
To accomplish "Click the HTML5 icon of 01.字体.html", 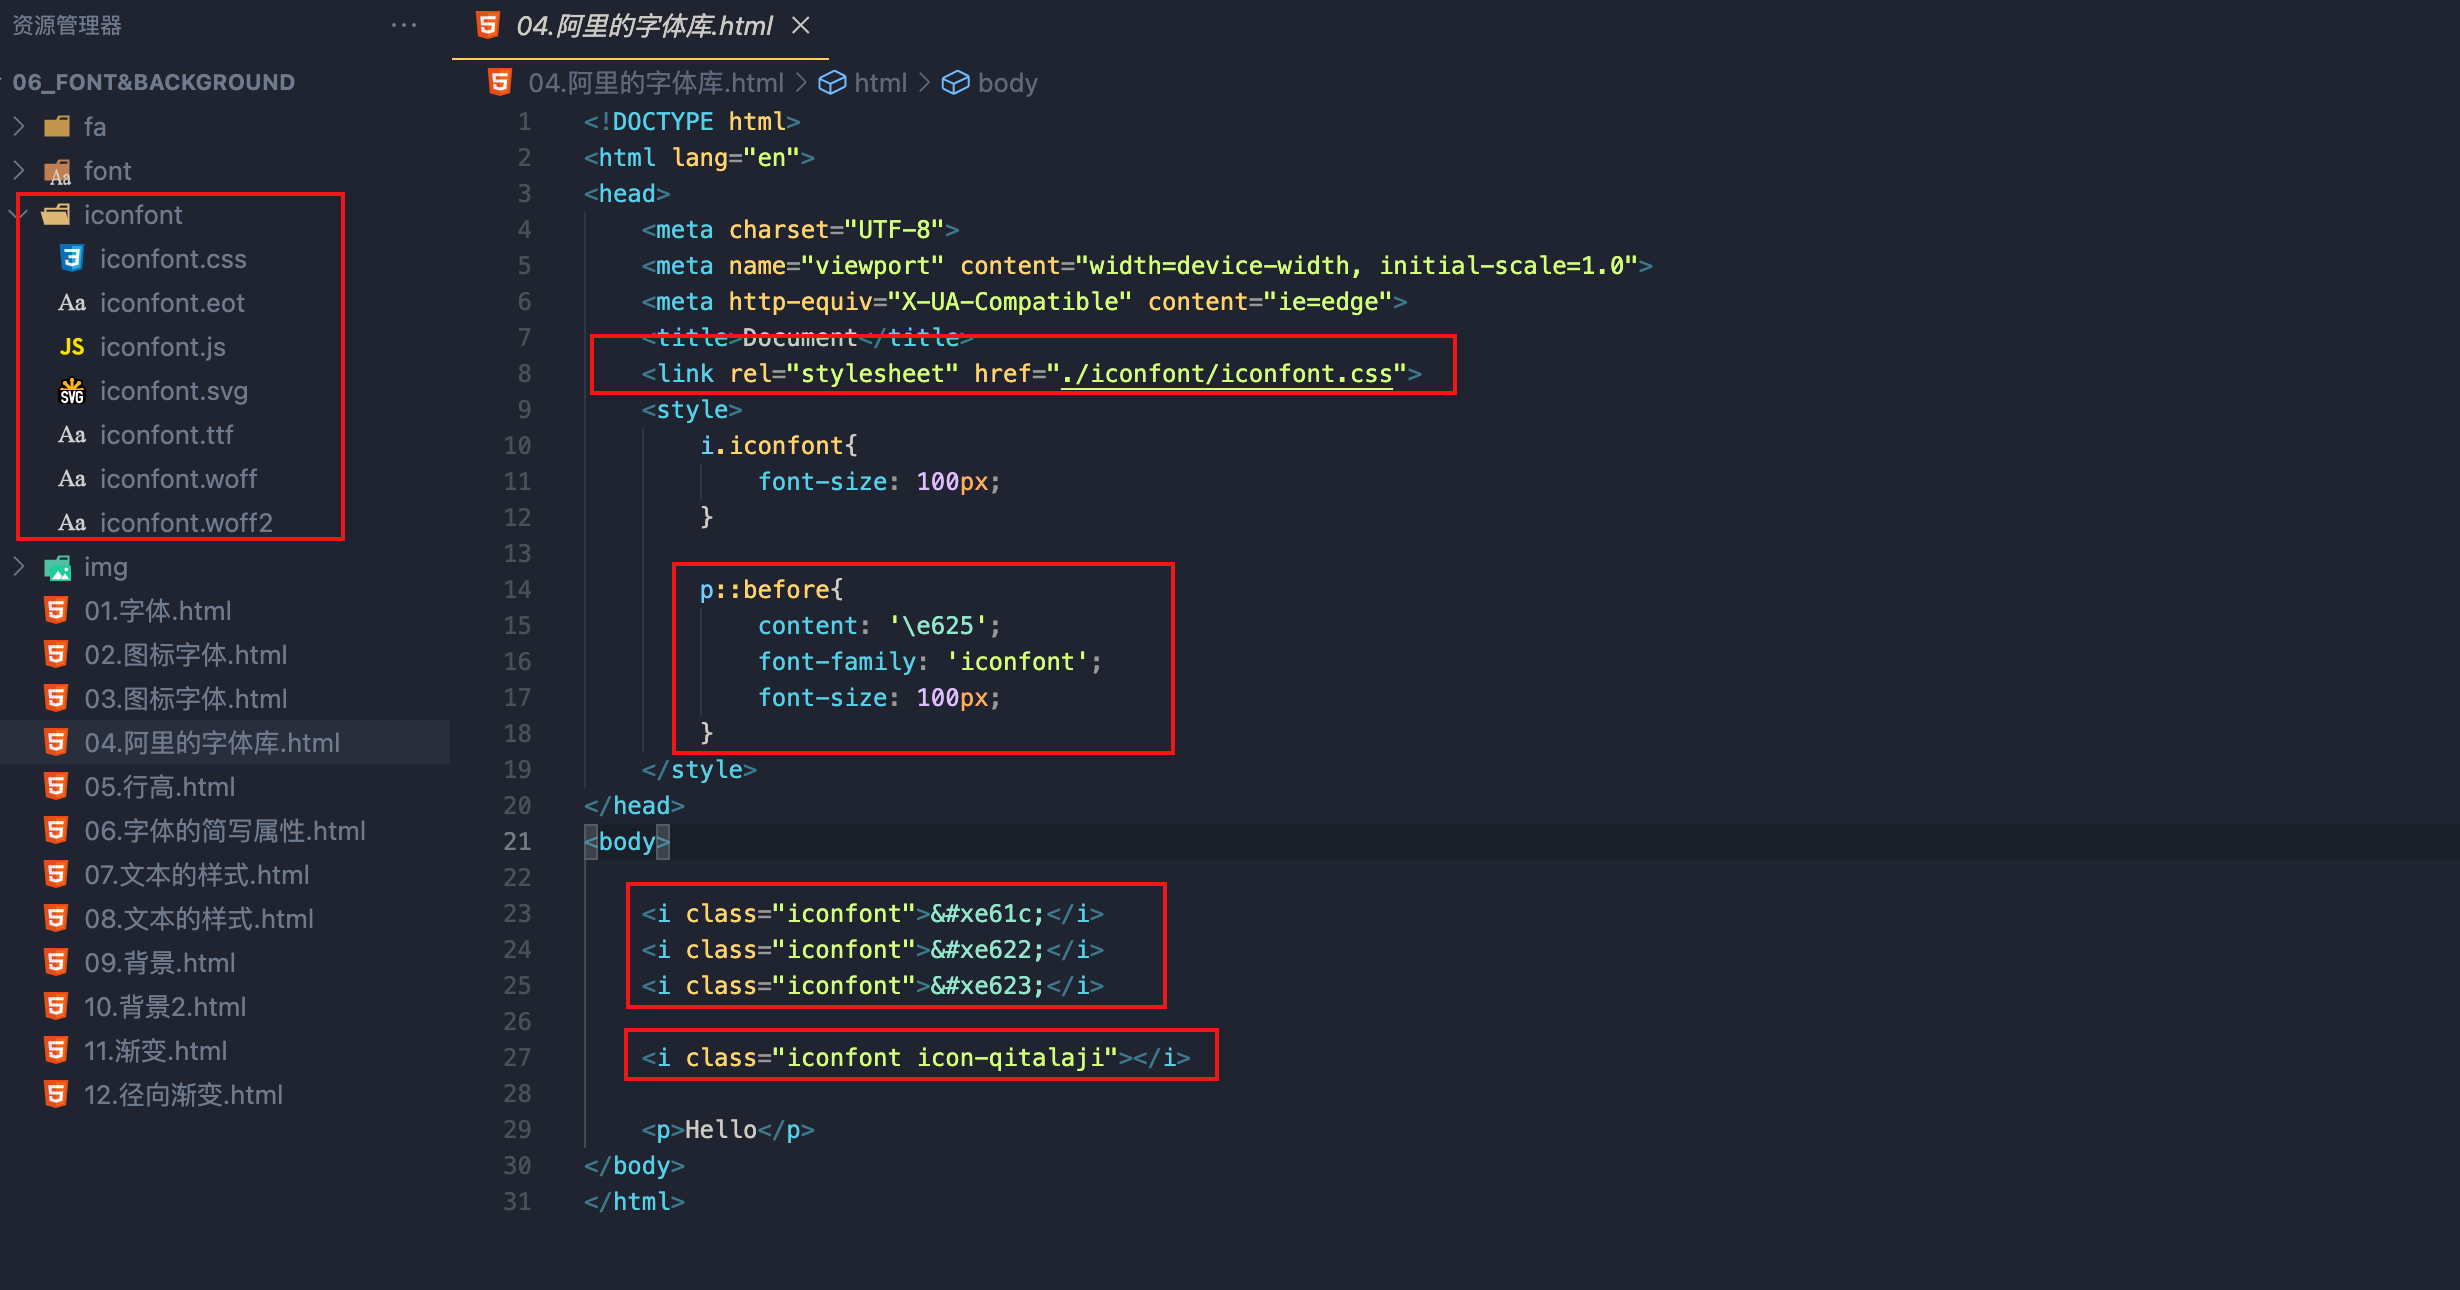I will click(57, 610).
